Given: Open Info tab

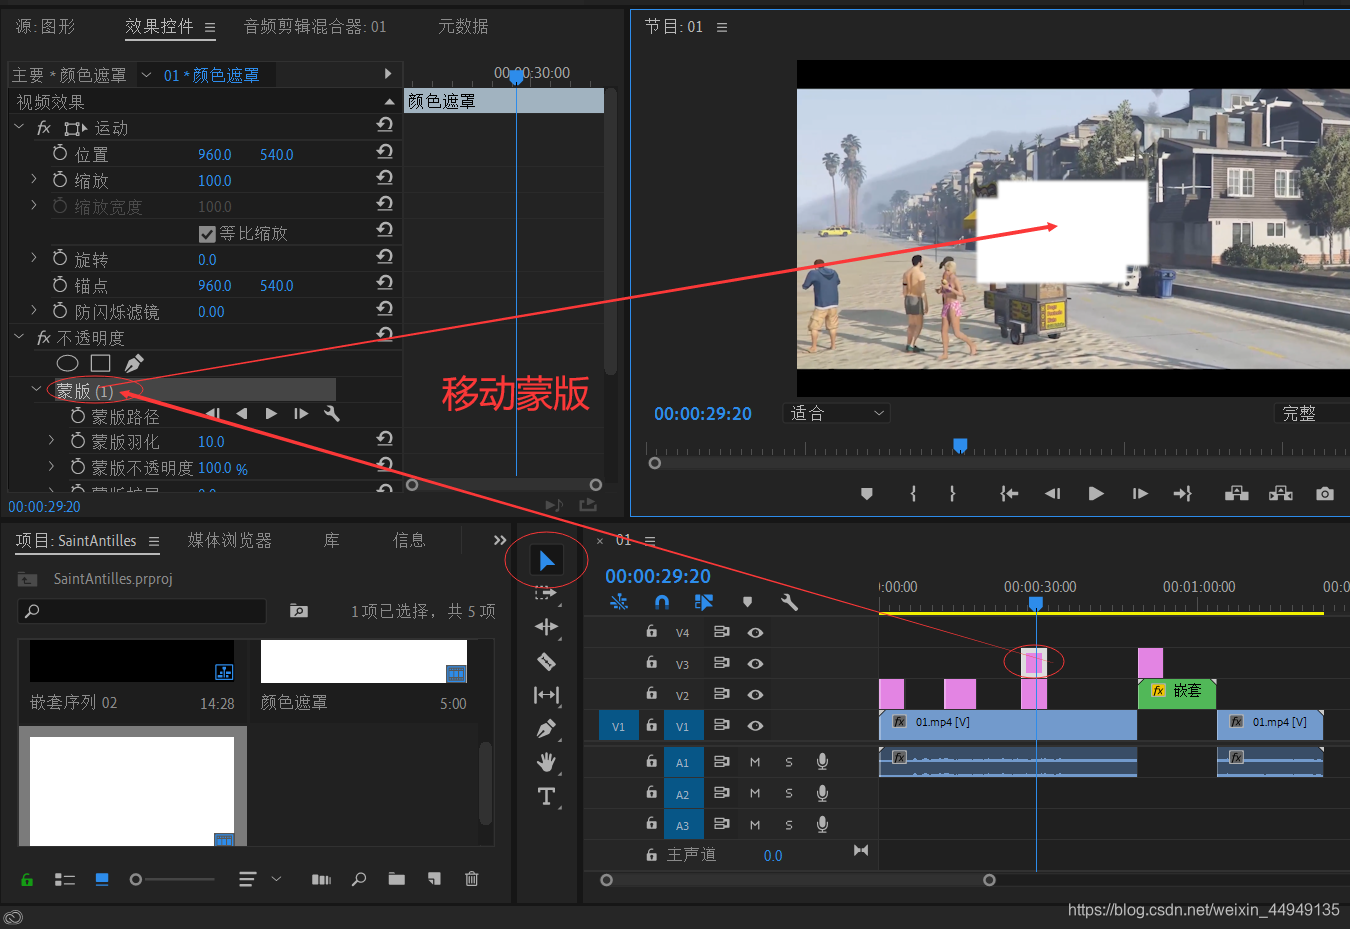Looking at the screenshot, I should click(x=409, y=541).
